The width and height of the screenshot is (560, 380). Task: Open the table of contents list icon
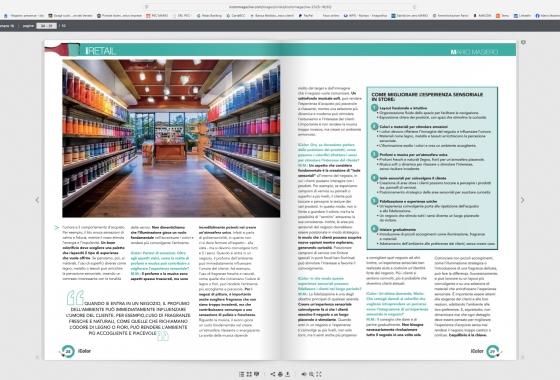(242, 374)
